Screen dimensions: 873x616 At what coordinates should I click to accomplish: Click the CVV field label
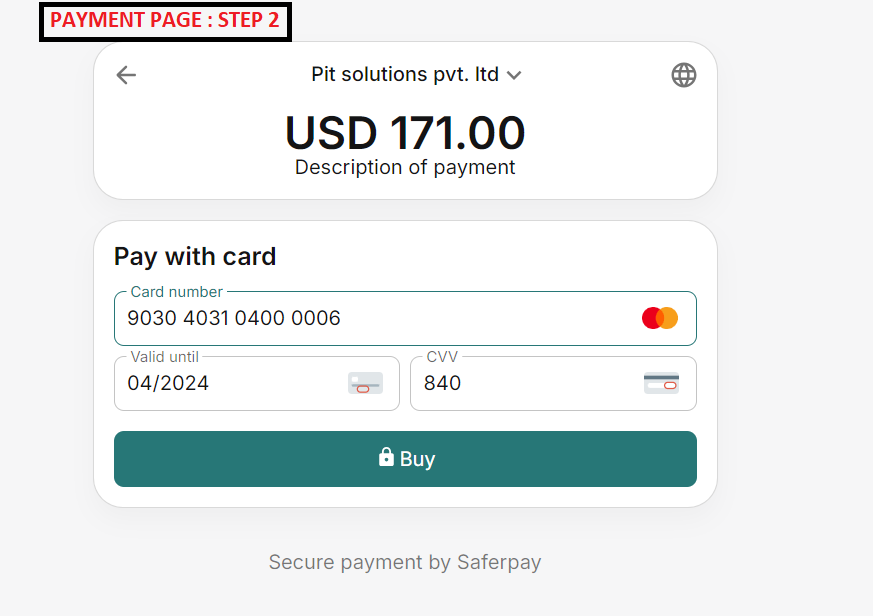click(x=442, y=357)
